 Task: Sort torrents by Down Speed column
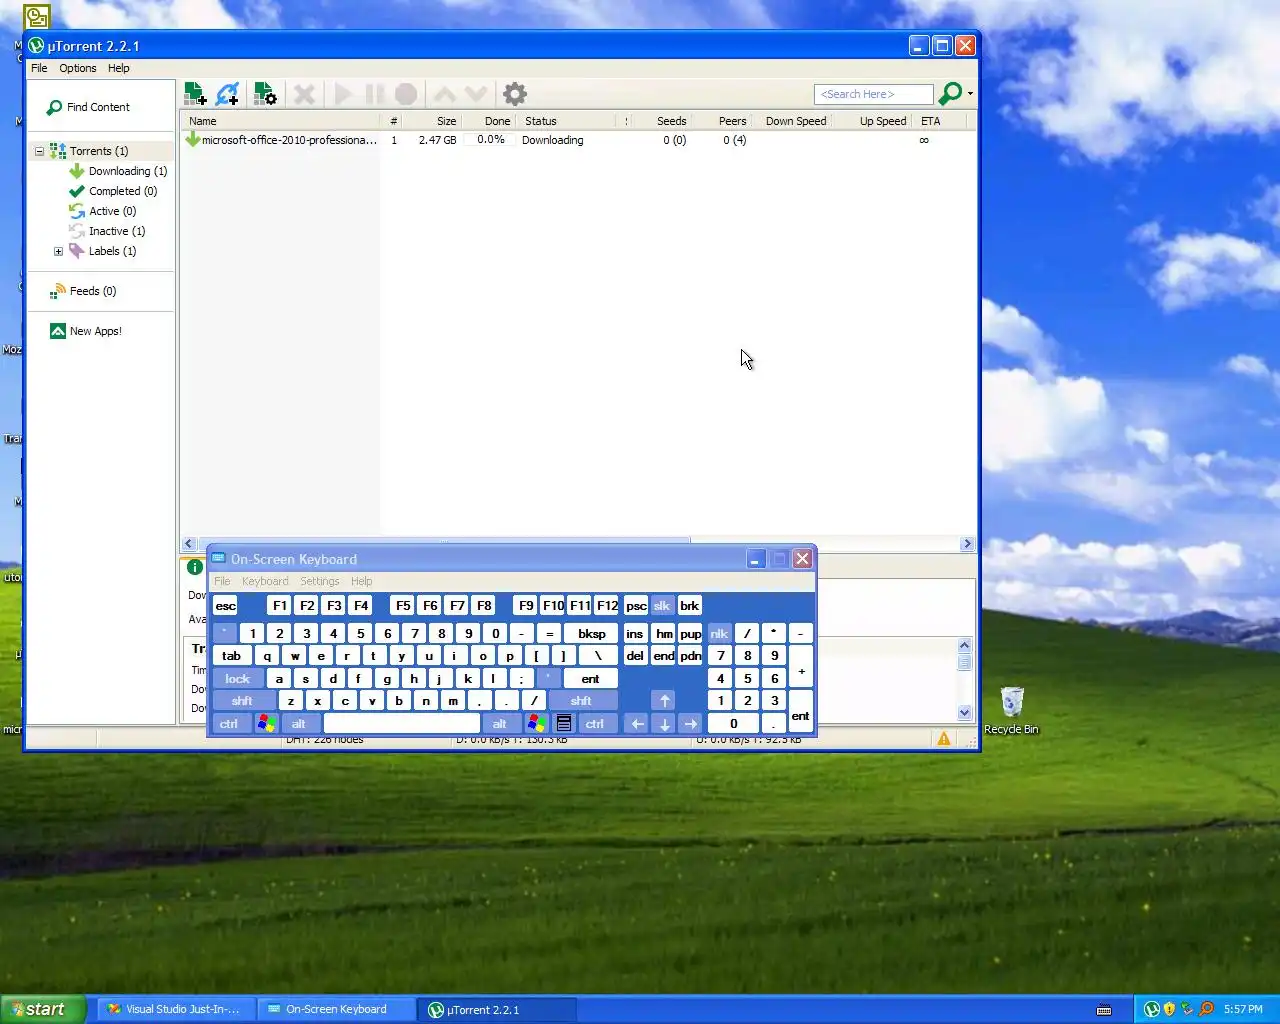pos(791,121)
